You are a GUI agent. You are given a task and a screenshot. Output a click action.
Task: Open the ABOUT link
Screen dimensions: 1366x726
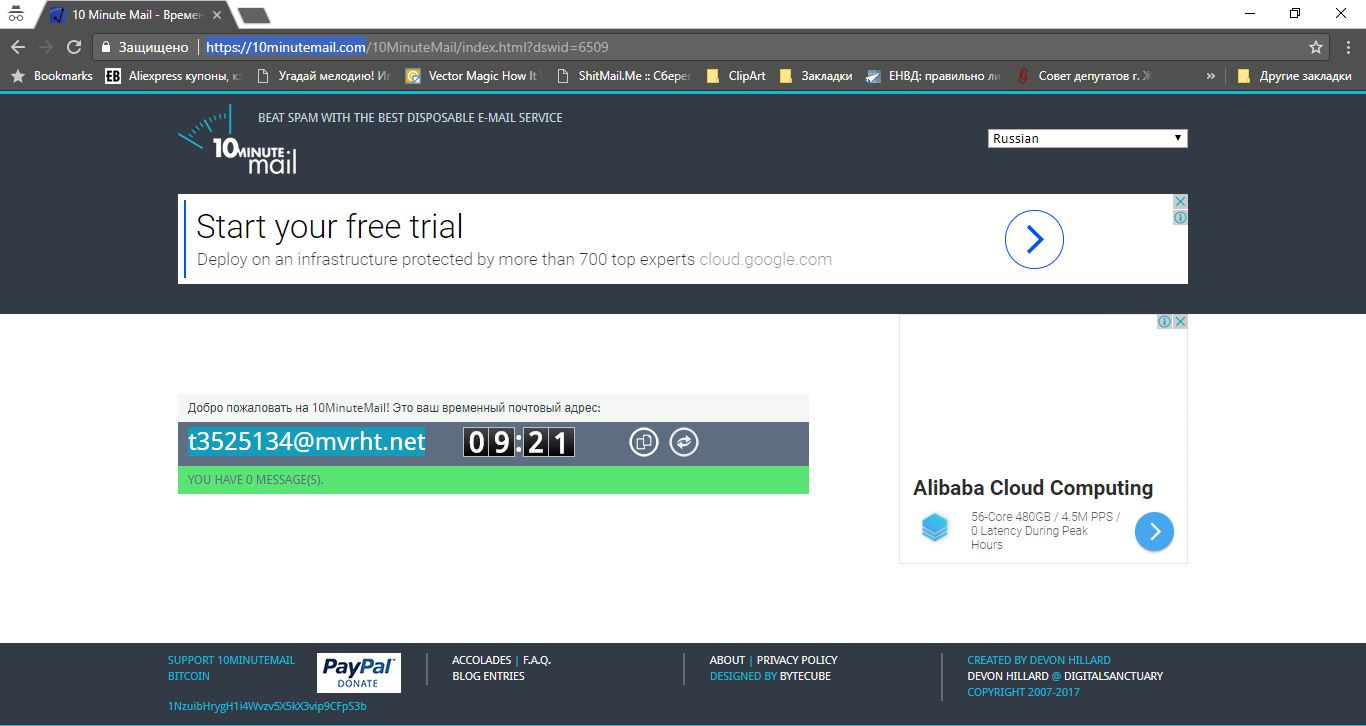coord(727,660)
